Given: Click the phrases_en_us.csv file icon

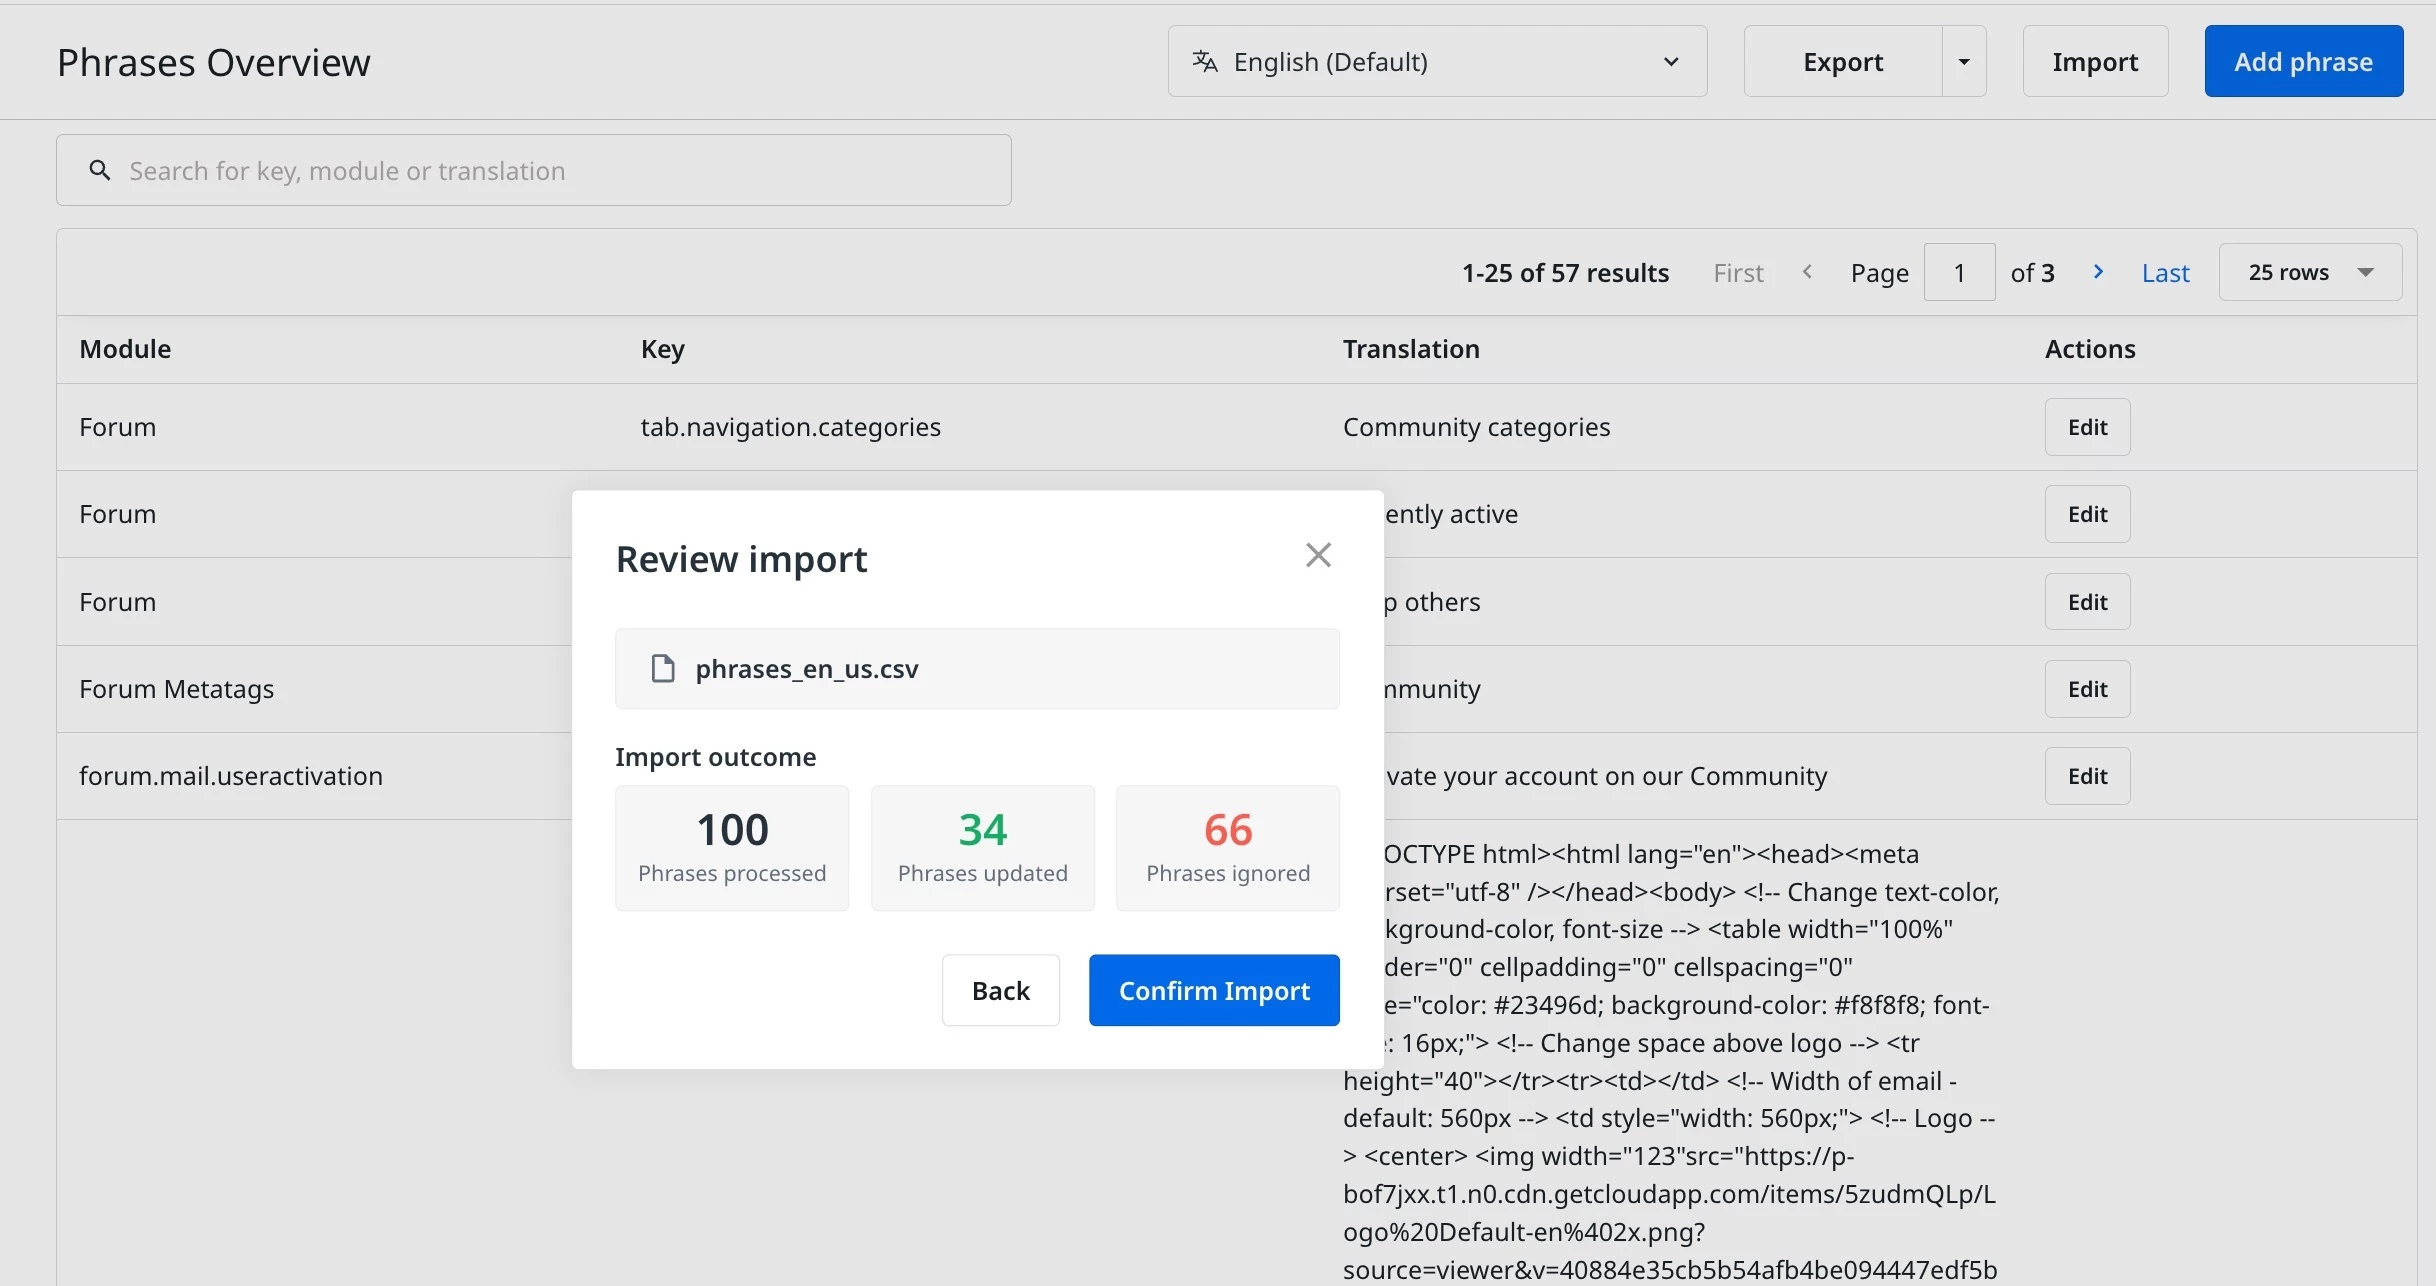Looking at the screenshot, I should tap(663, 669).
